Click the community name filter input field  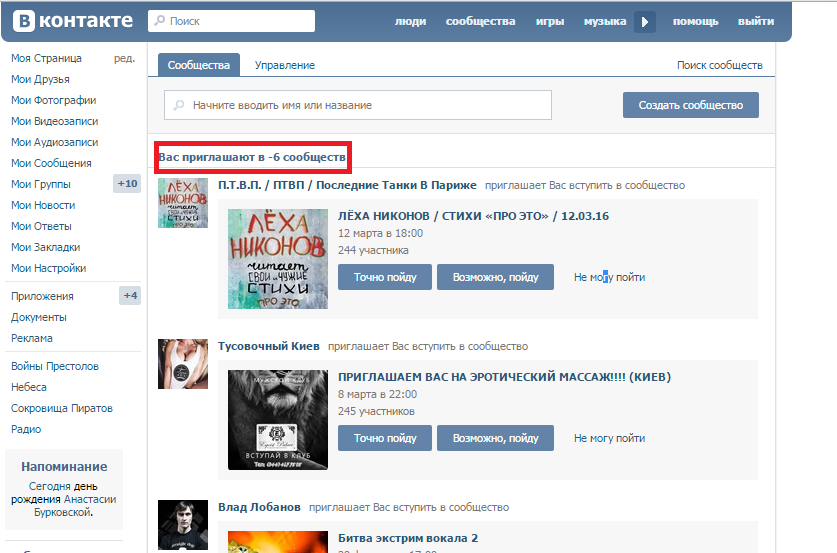click(358, 105)
